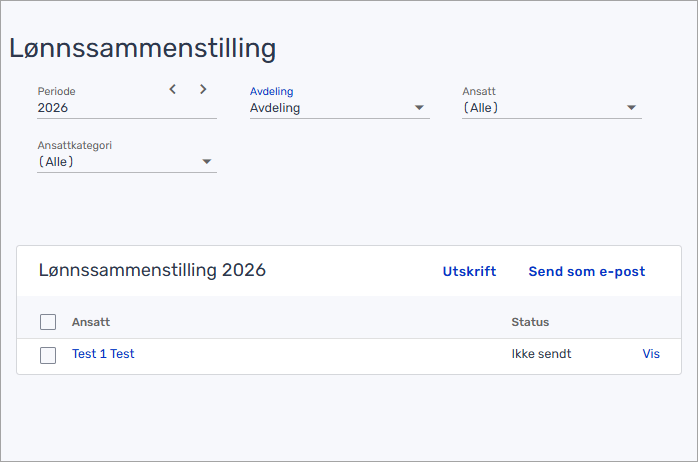Click Vis to view the summary
The image size is (698, 462).
click(651, 354)
